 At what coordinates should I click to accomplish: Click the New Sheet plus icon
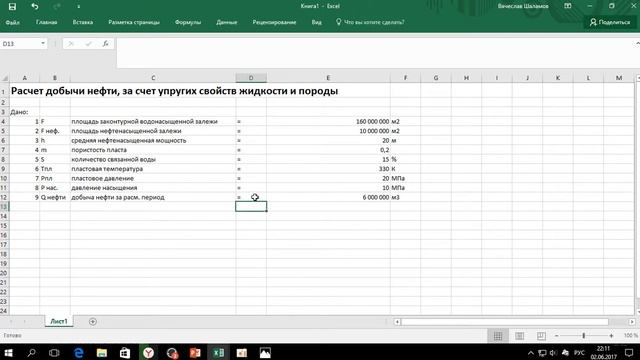(93, 322)
